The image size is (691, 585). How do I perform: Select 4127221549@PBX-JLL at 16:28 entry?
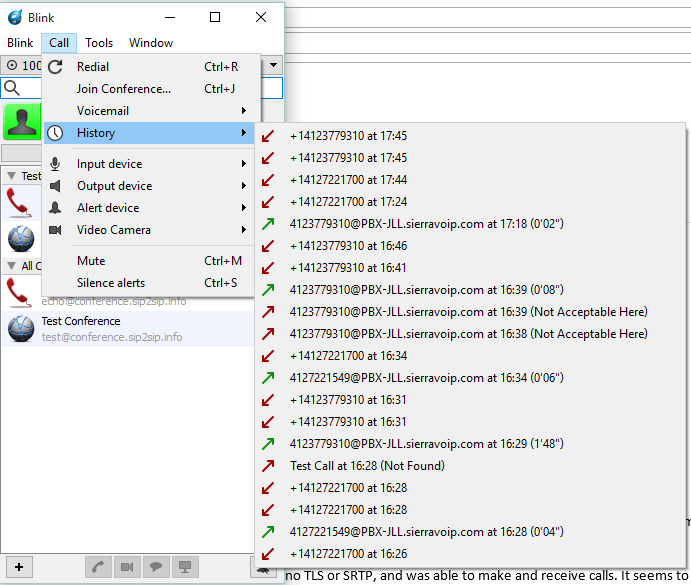470,532
